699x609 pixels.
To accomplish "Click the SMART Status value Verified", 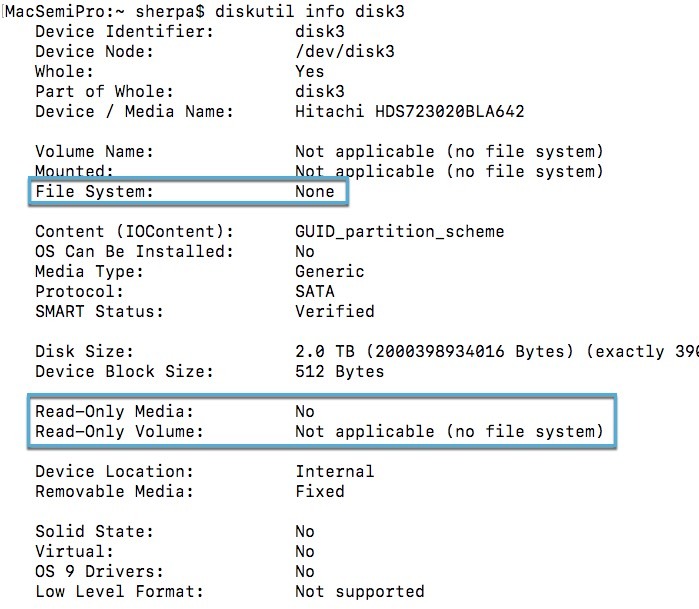I will pyautogui.click(x=335, y=311).
